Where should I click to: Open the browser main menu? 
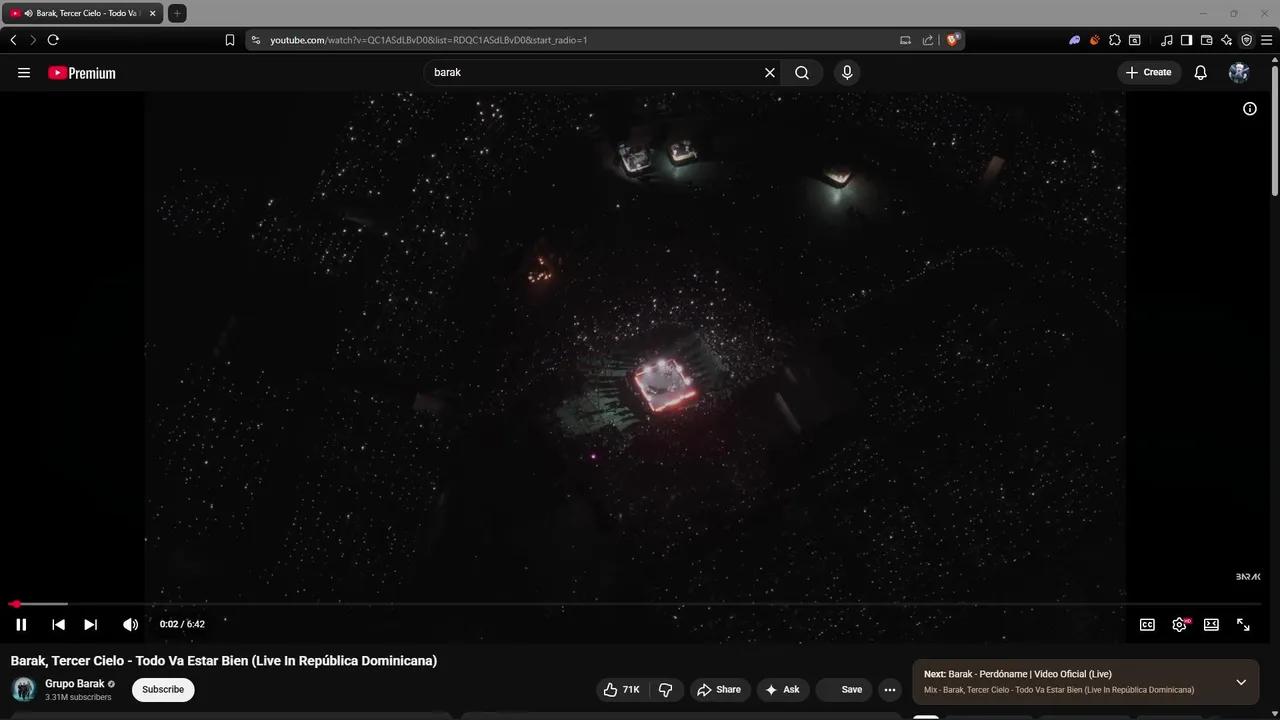click(x=1266, y=40)
